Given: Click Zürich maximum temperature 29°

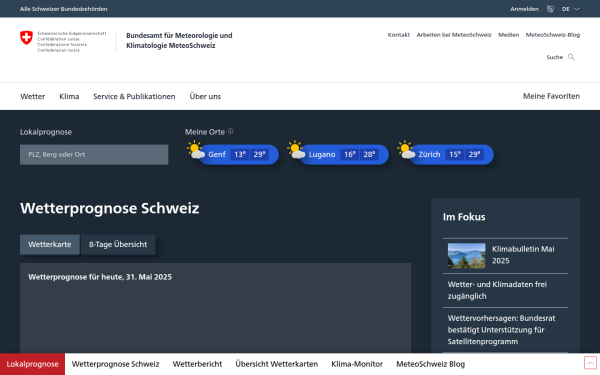Looking at the screenshot, I should 474,155.
